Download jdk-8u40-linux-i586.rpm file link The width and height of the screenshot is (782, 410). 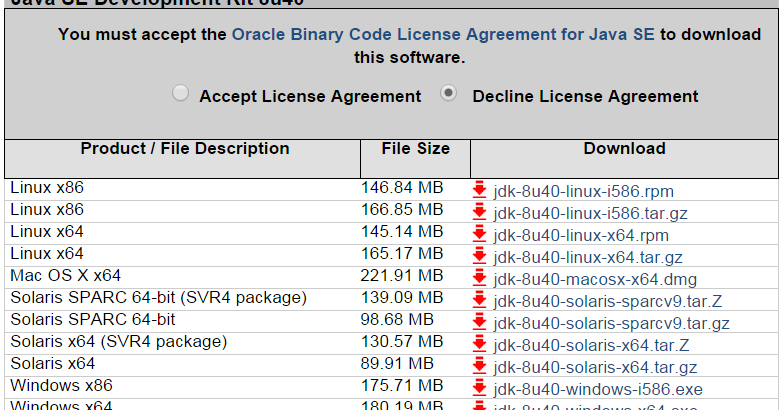pyautogui.click(x=569, y=191)
